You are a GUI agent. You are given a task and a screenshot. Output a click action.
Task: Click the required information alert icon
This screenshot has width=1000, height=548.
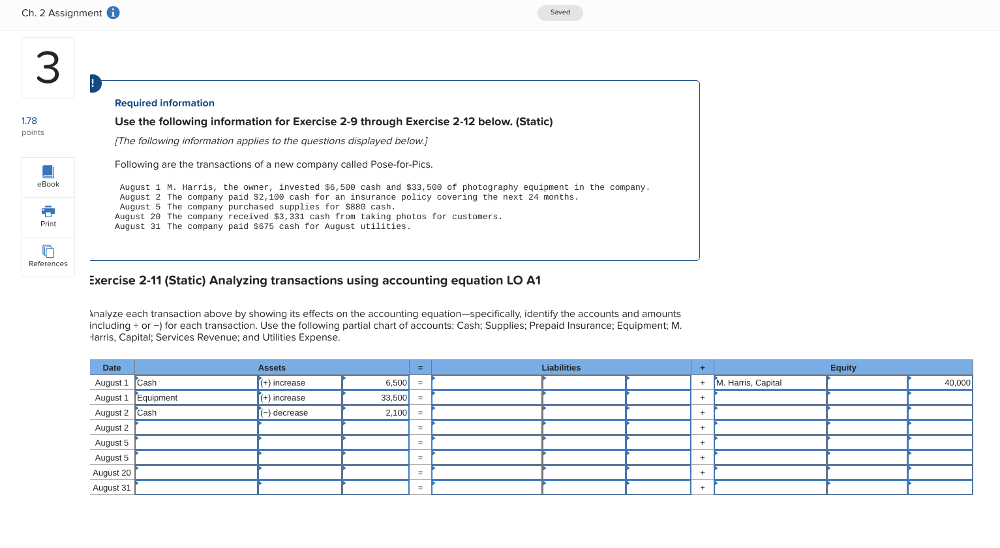94,83
